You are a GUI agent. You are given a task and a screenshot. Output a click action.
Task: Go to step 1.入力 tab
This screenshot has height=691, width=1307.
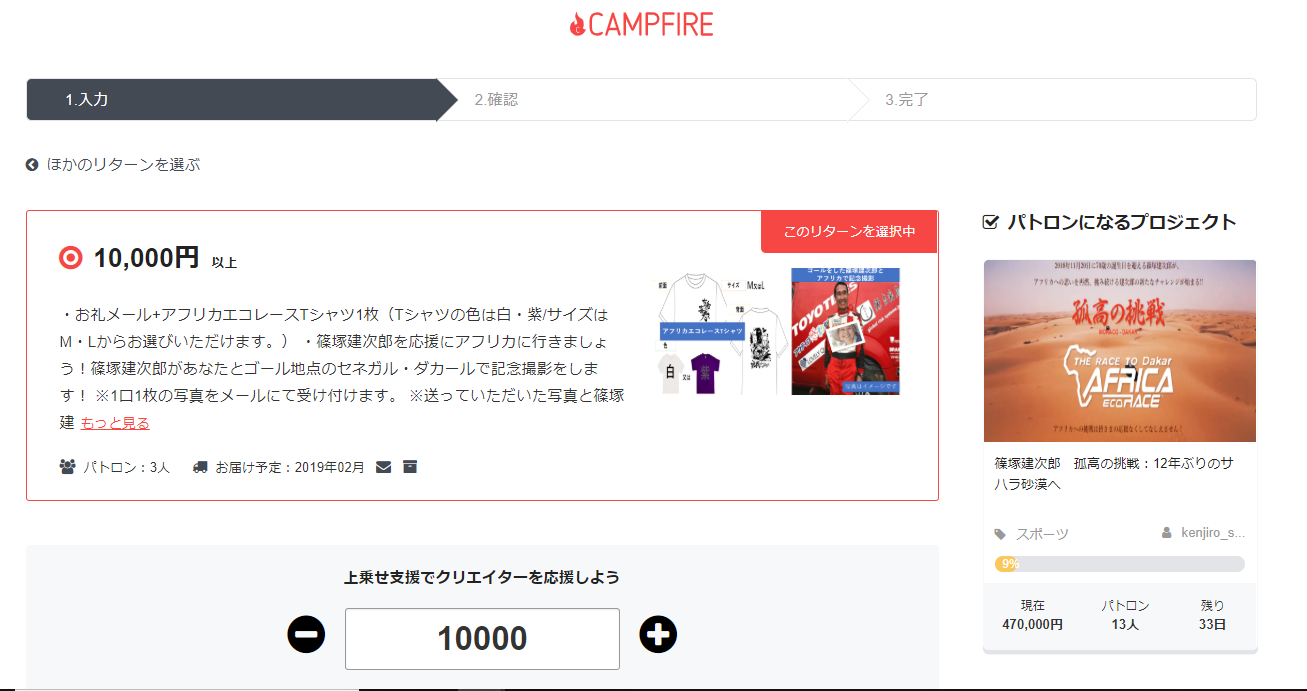(232, 100)
